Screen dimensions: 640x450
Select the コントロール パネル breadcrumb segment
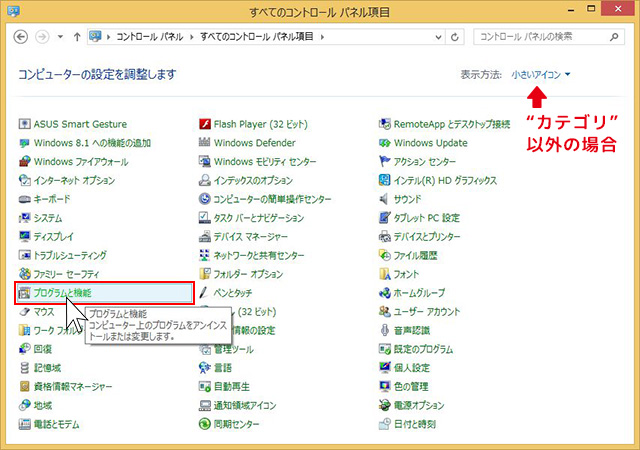(150, 37)
